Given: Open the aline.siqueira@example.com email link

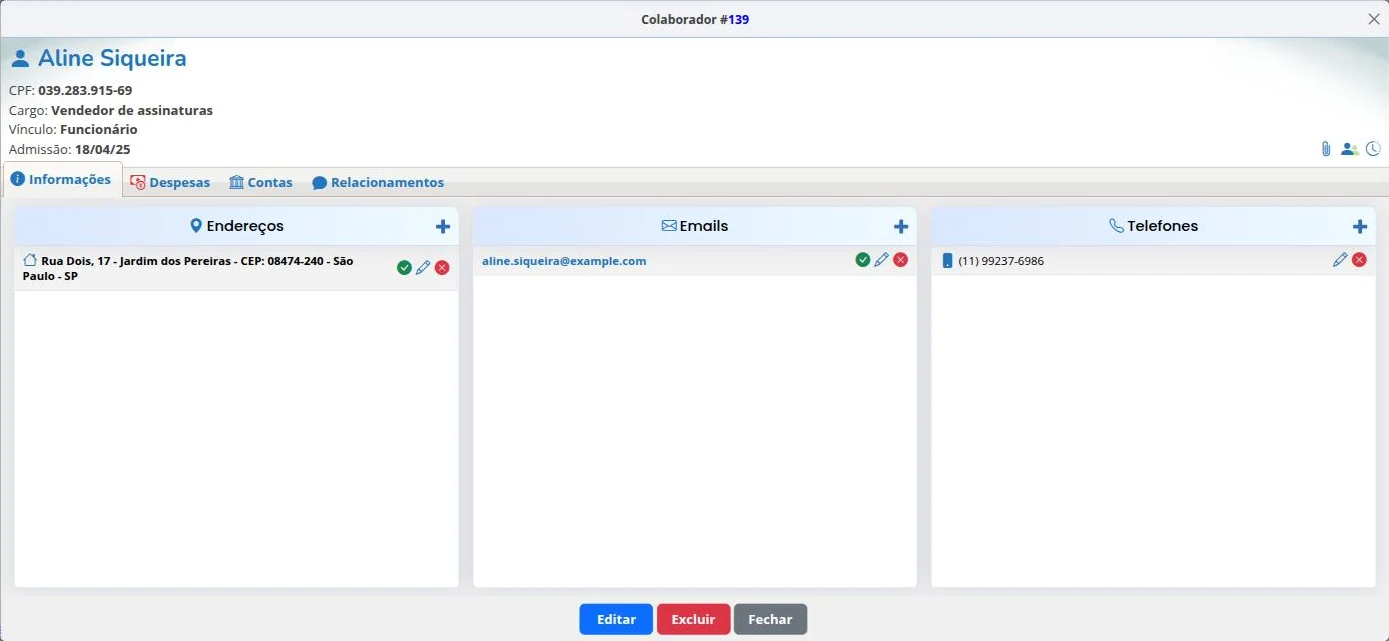Looking at the screenshot, I should (x=564, y=261).
